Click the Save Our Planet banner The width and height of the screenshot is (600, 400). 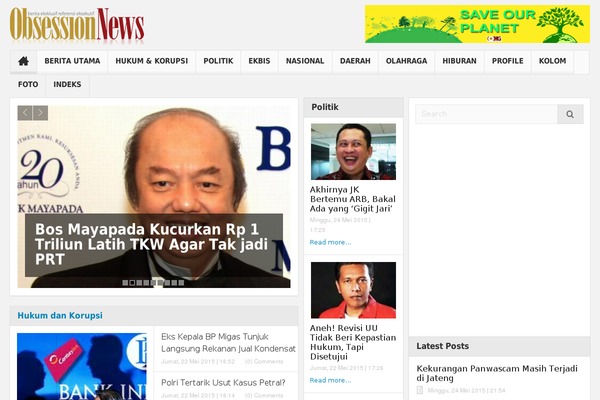coord(477,24)
